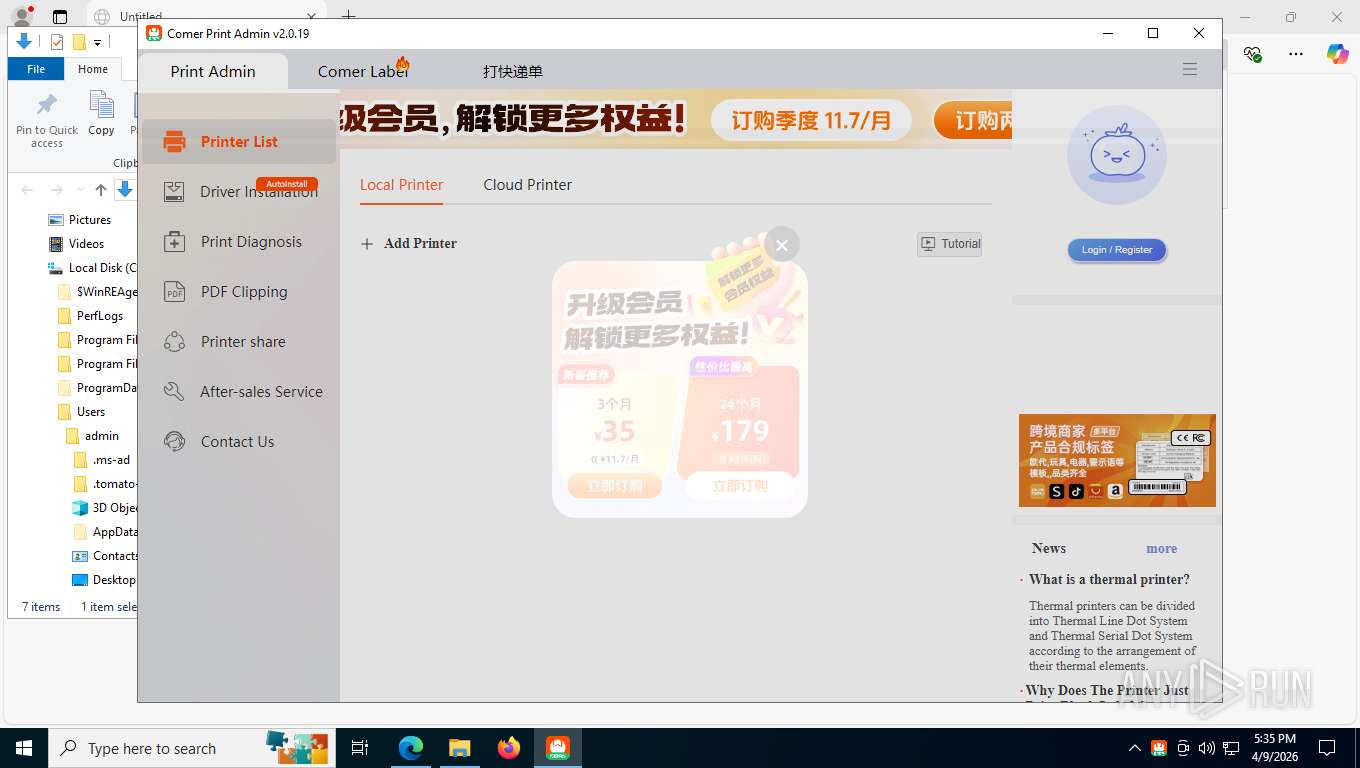Screen dimensions: 1360x768
Task: Open Task View on the taskbar
Action: pyautogui.click(x=360, y=748)
